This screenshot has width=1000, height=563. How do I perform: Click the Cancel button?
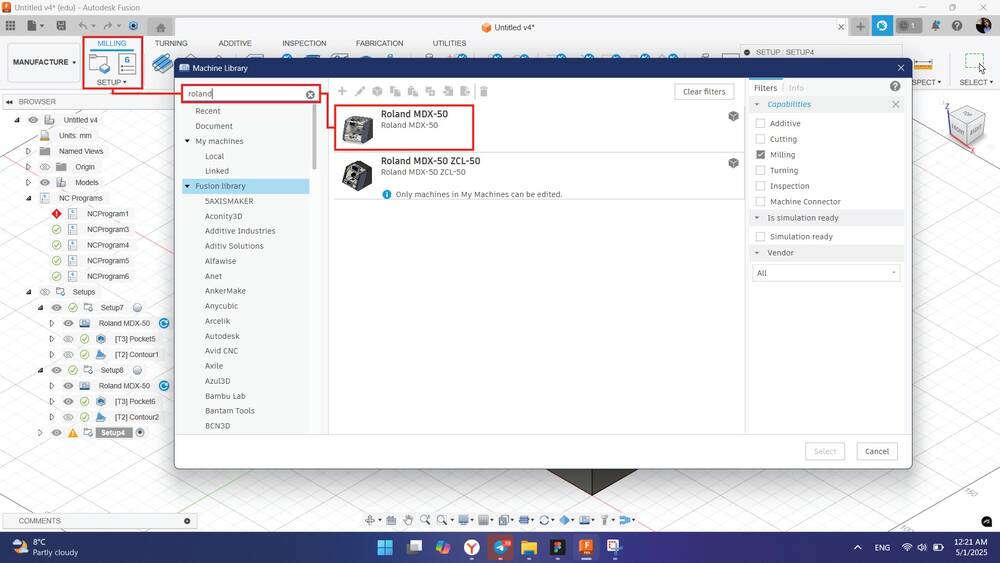click(x=877, y=451)
